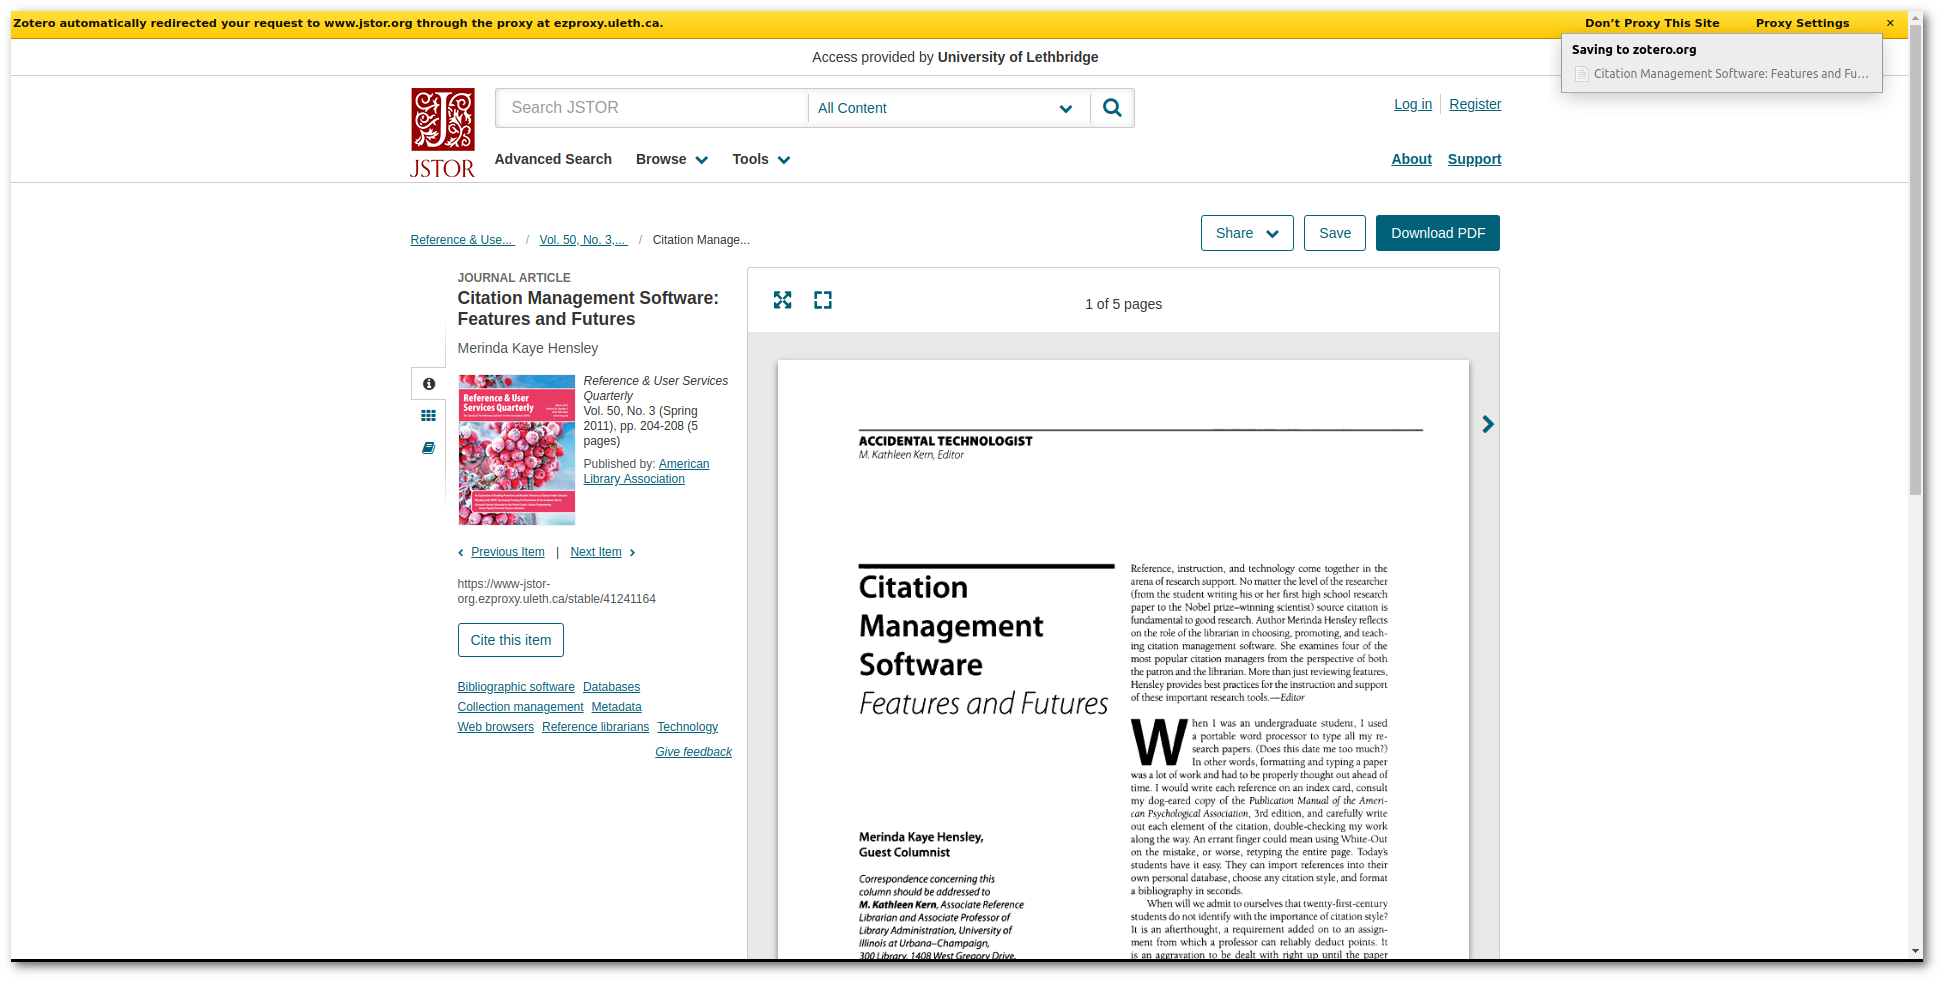Open the references book sidebar icon
Screen dimensions: 1942x981
(x=429, y=448)
